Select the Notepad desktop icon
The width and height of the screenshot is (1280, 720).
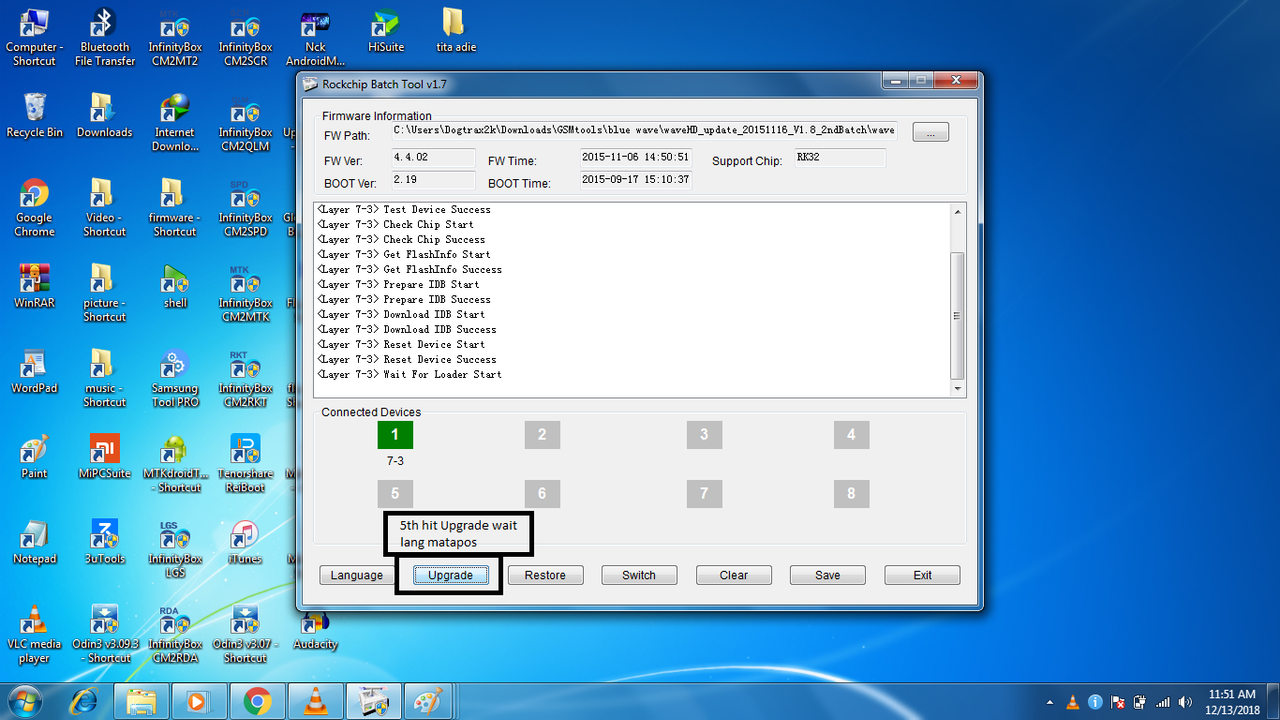point(34,541)
